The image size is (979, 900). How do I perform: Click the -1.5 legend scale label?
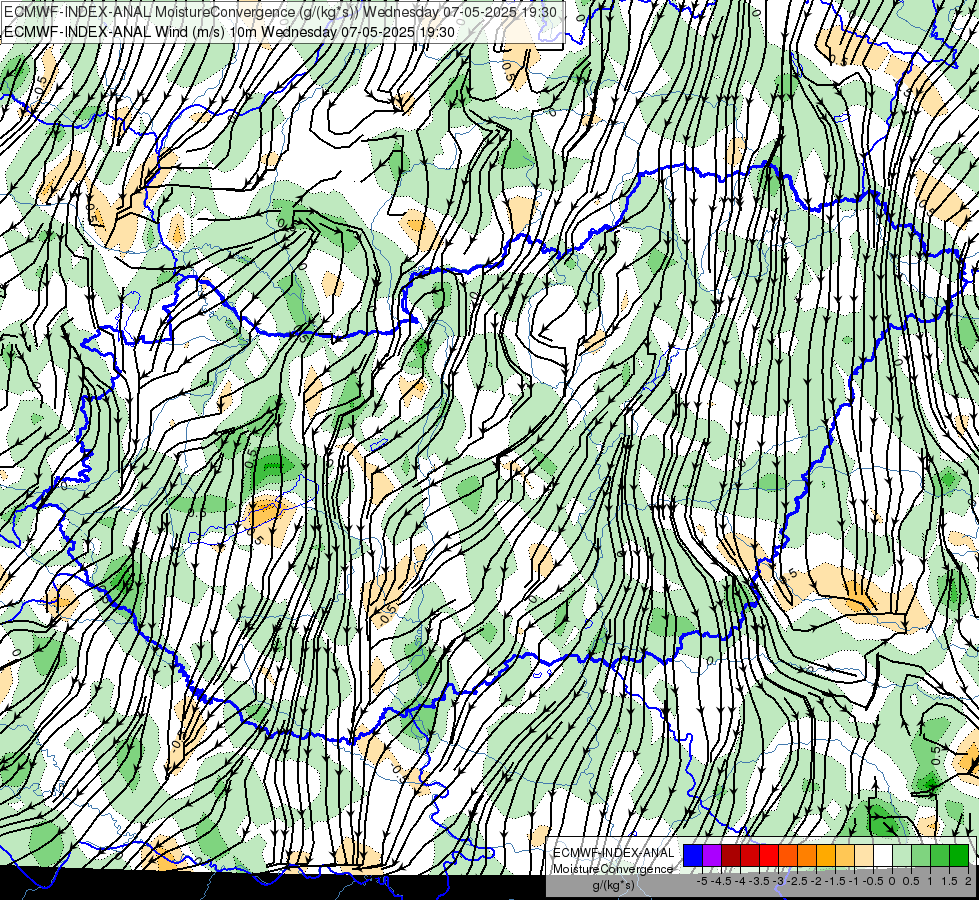[x=835, y=881]
